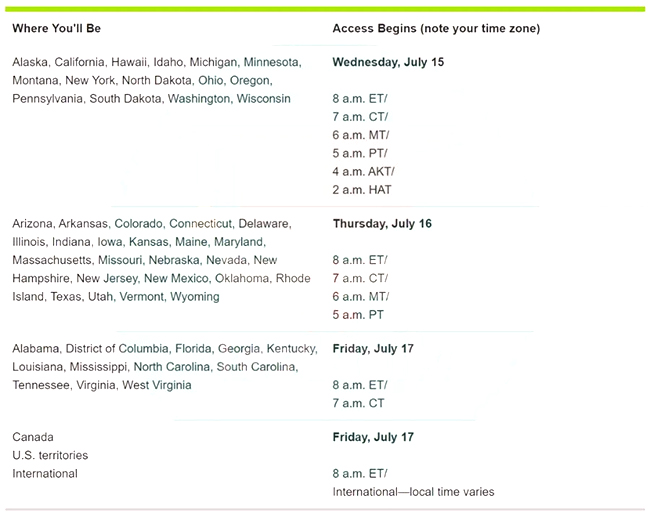Click the "2 a.m. HAT" time entry
The height and width of the screenshot is (520, 650).
tap(362, 189)
